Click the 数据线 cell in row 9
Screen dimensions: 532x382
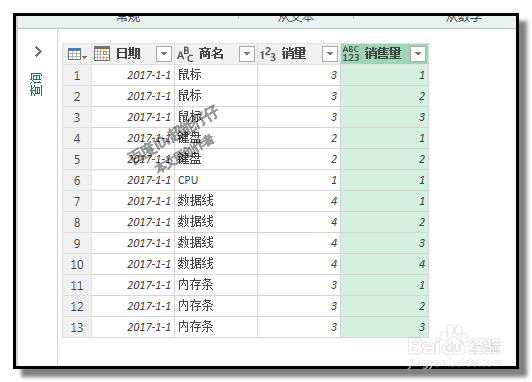[216, 244]
